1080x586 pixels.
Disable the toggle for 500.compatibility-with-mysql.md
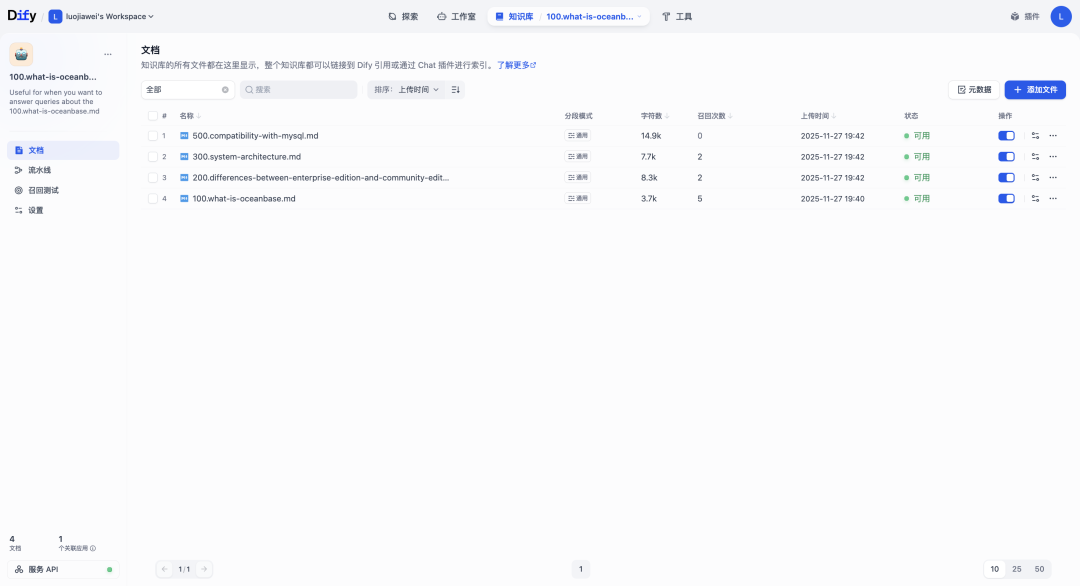click(1006, 135)
